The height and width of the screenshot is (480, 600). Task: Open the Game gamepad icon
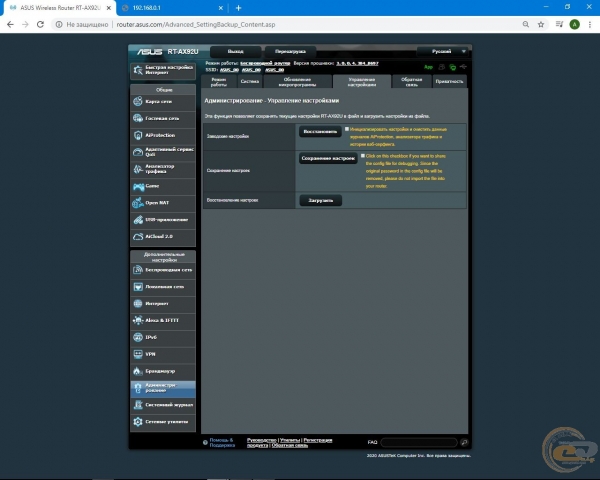tap(138, 186)
